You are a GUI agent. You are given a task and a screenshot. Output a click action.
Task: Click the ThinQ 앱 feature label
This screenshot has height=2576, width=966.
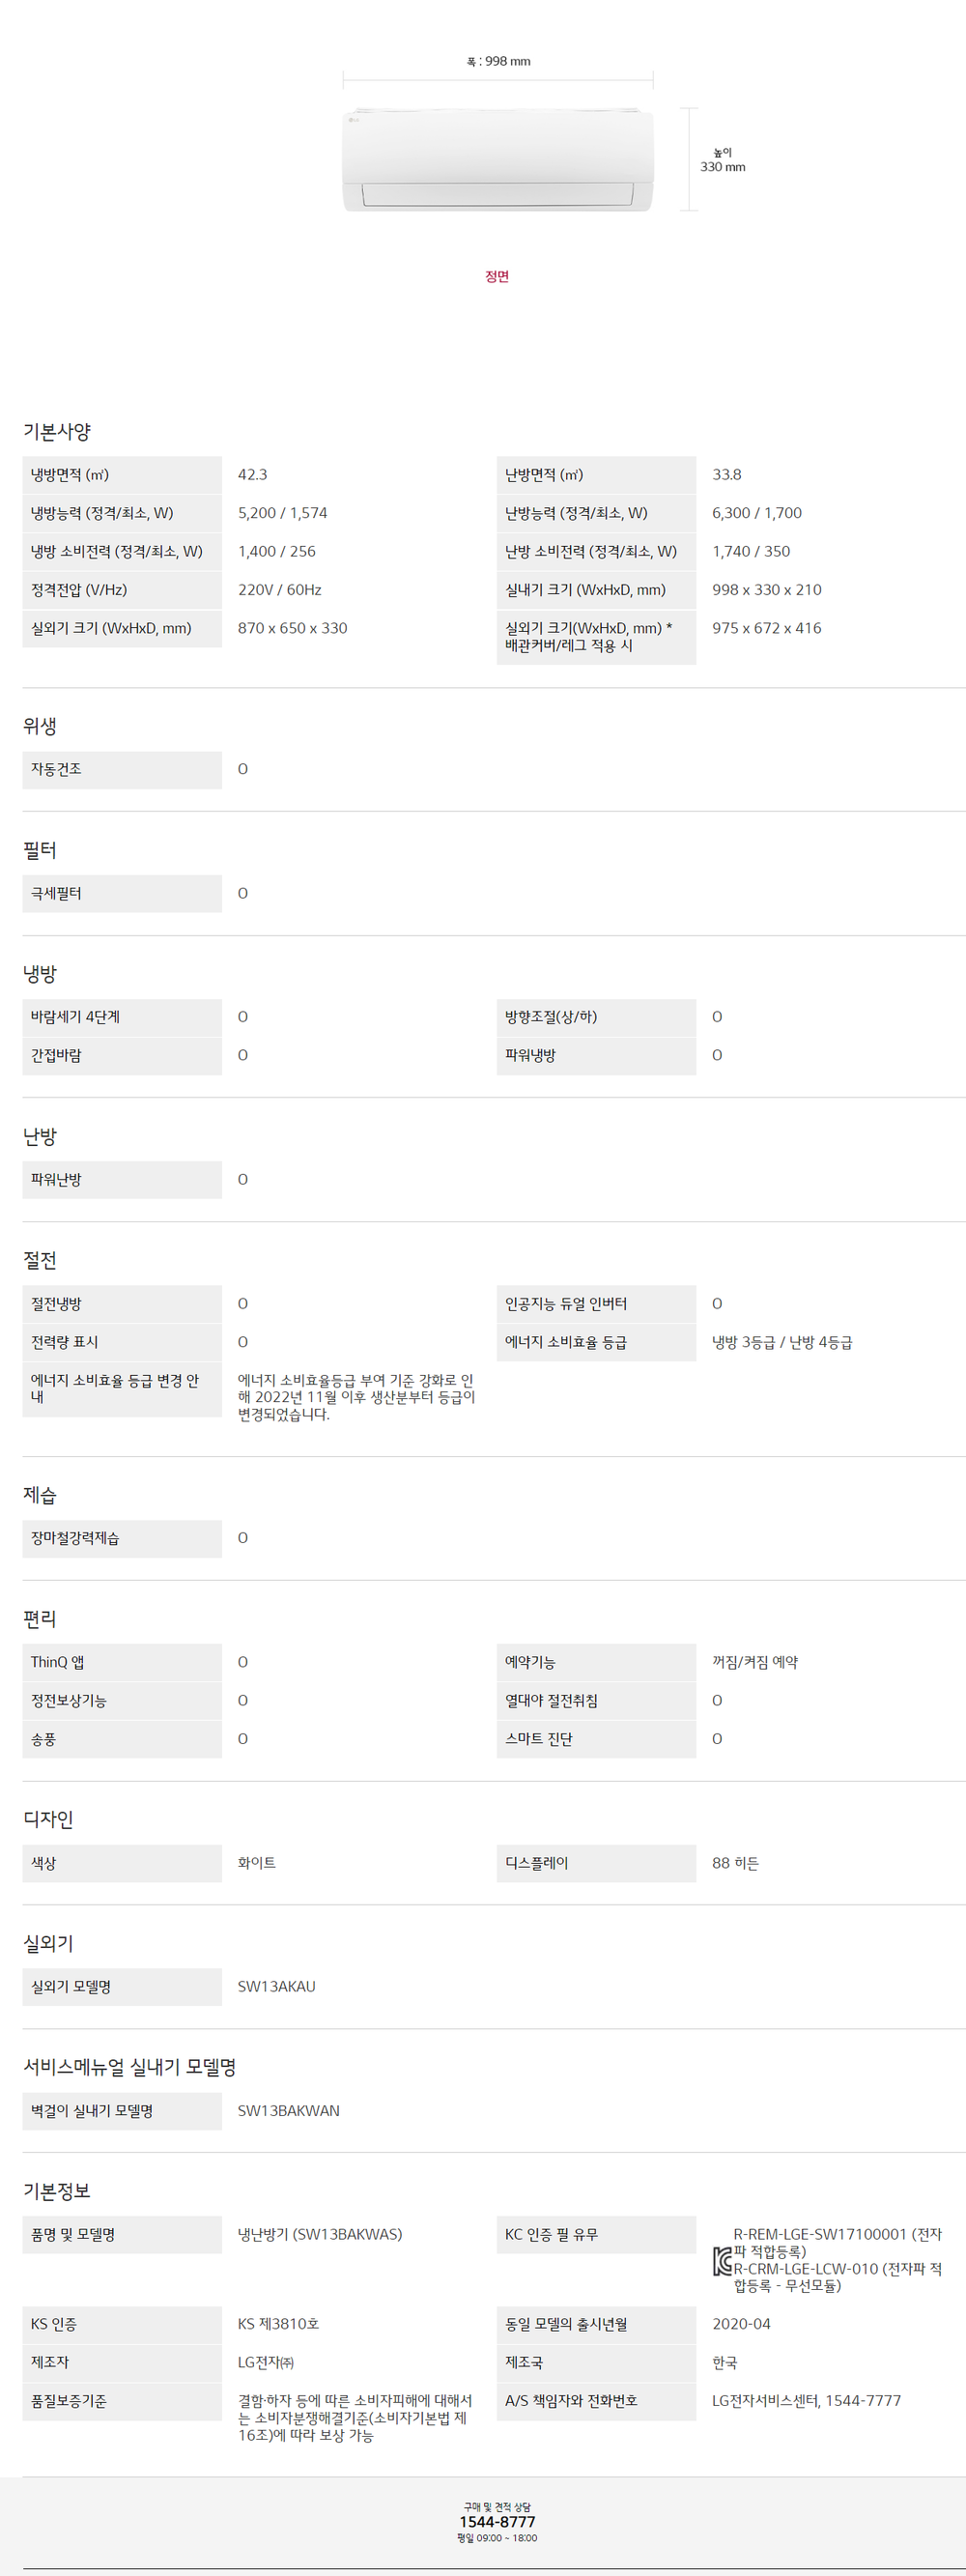[58, 1662]
